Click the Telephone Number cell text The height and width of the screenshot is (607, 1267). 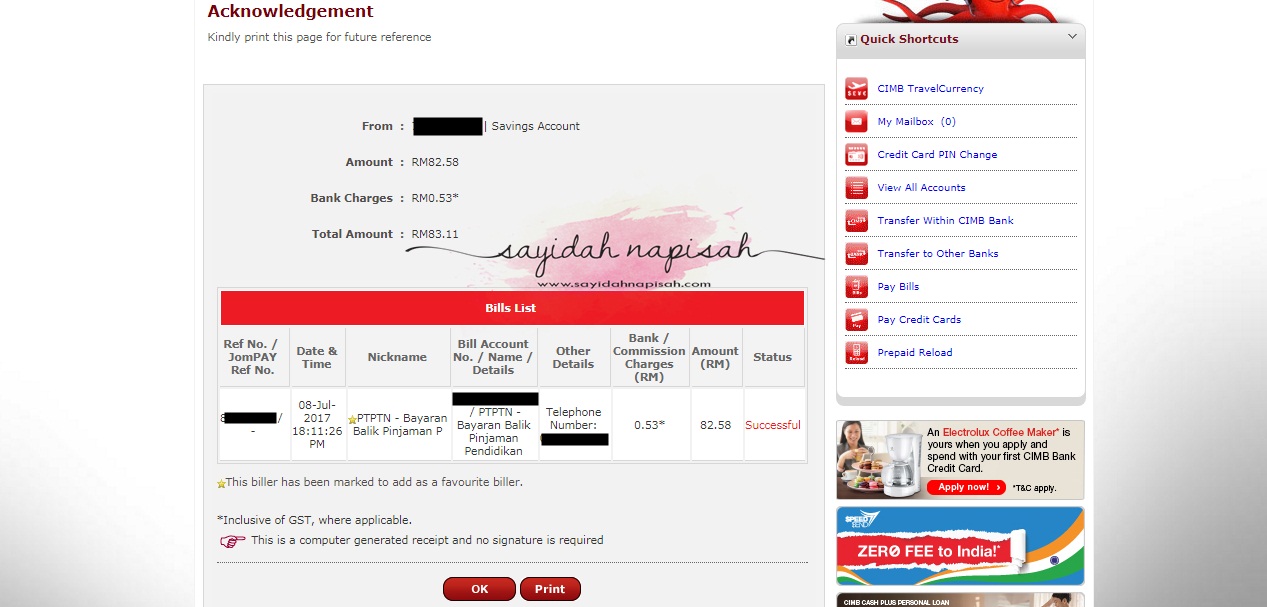tap(574, 418)
